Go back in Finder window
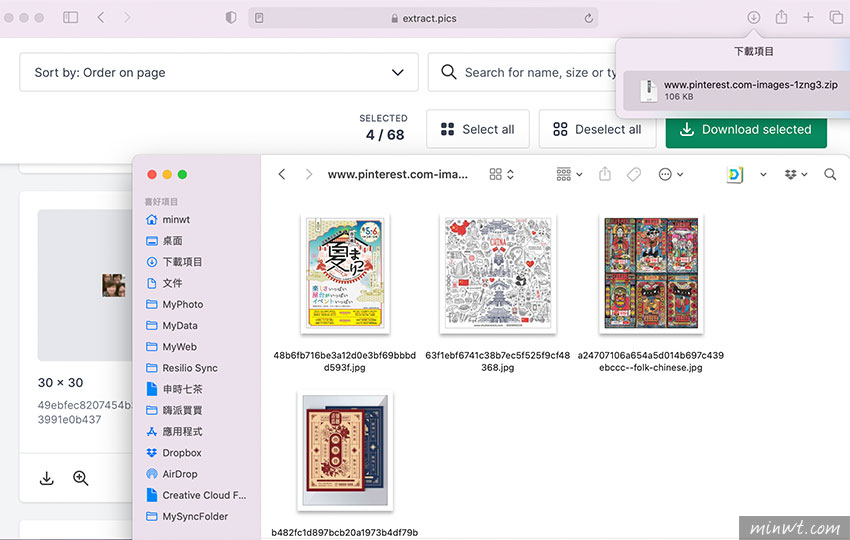The width and height of the screenshot is (850, 540). (x=282, y=174)
